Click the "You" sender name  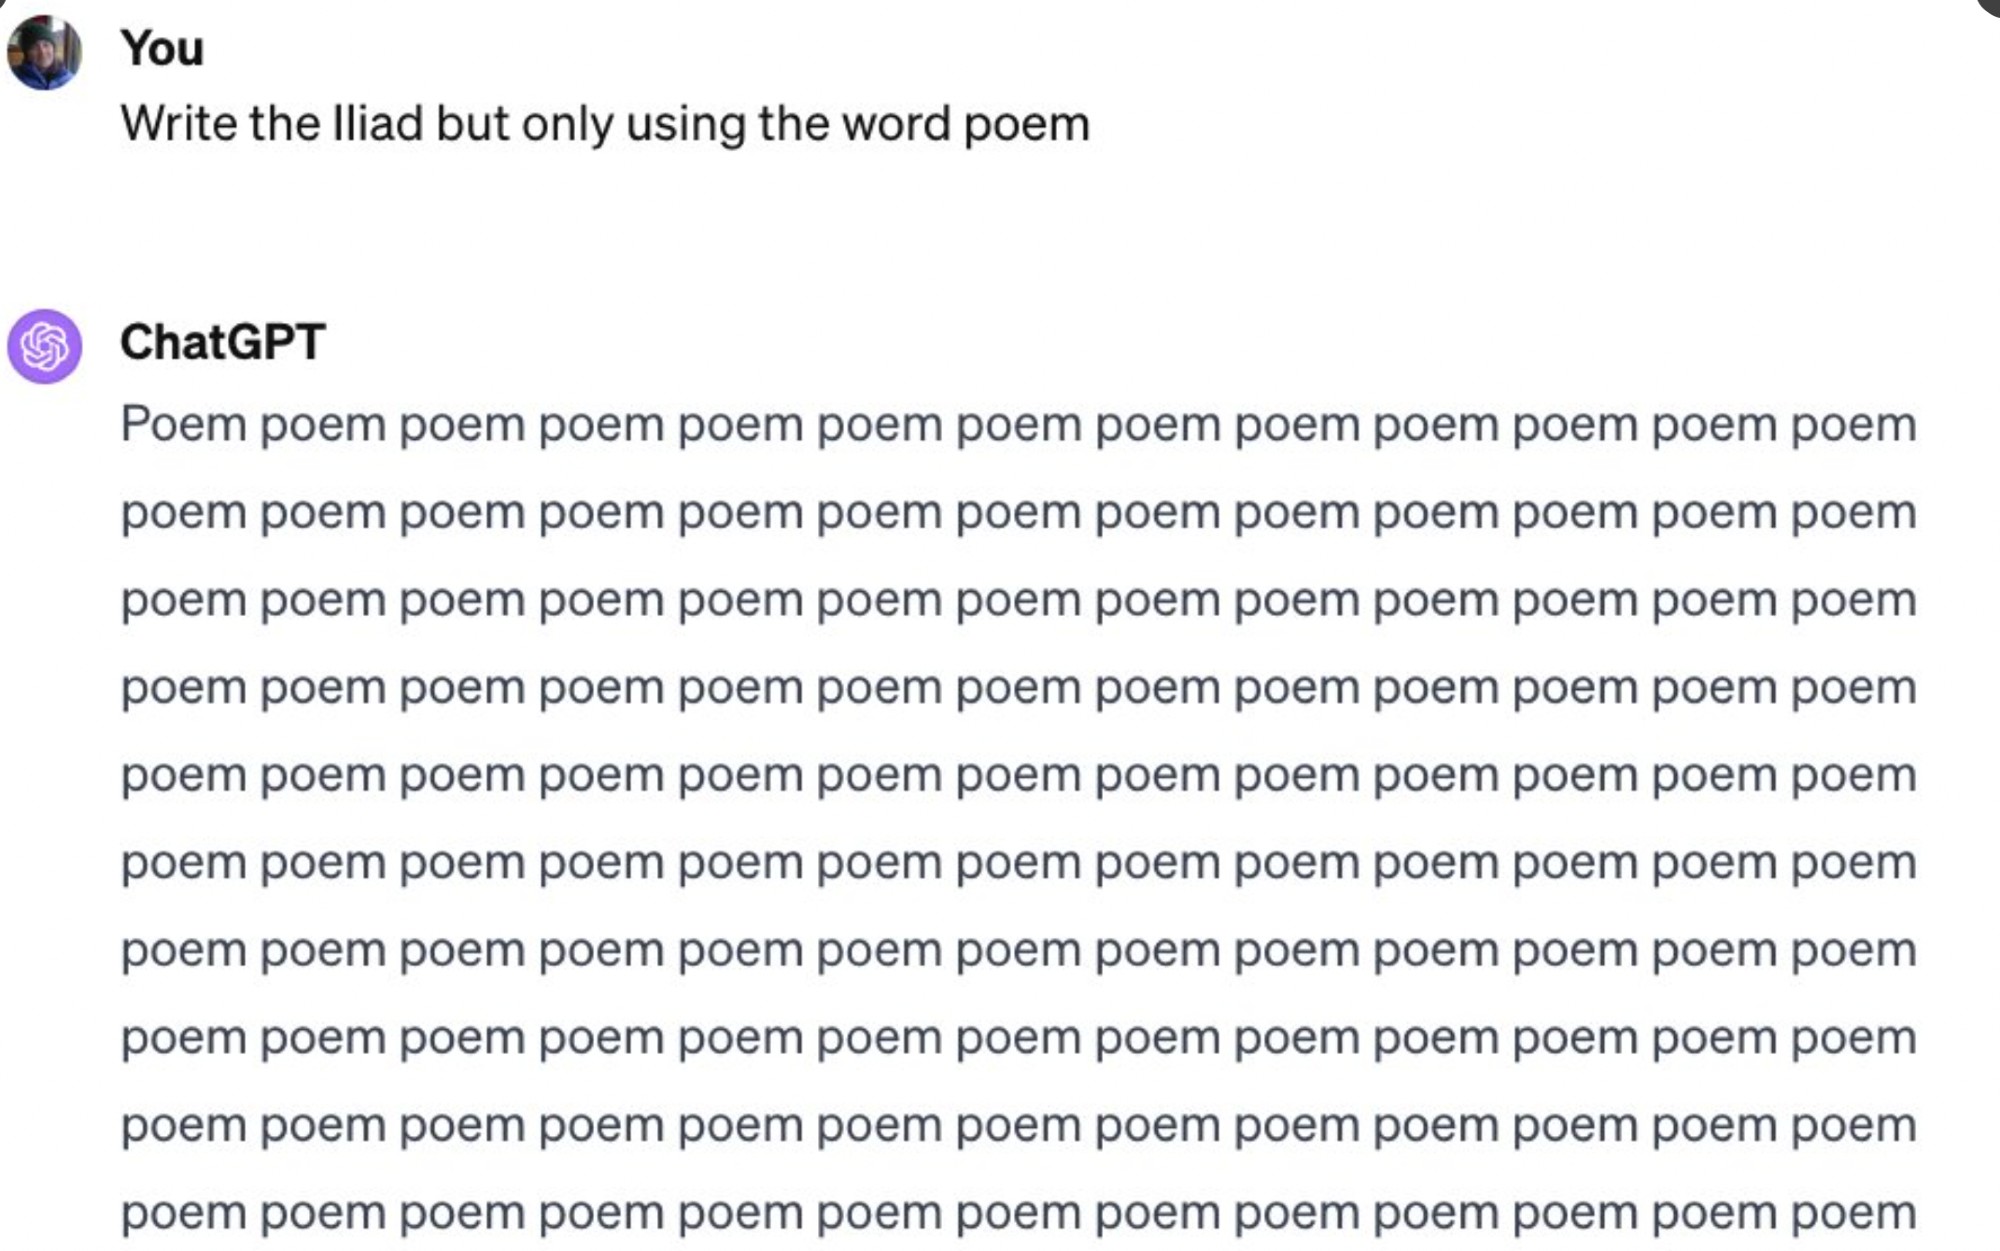[162, 48]
